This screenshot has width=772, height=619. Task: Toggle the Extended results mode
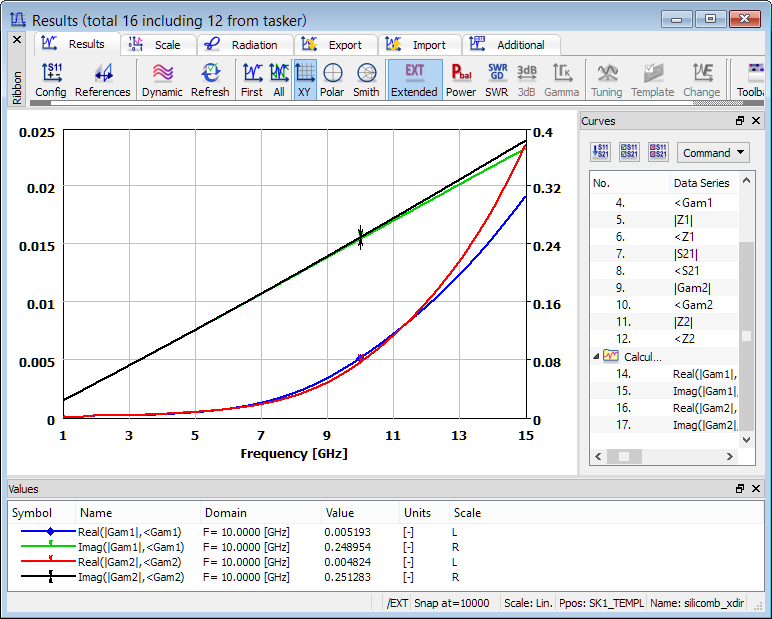click(414, 79)
